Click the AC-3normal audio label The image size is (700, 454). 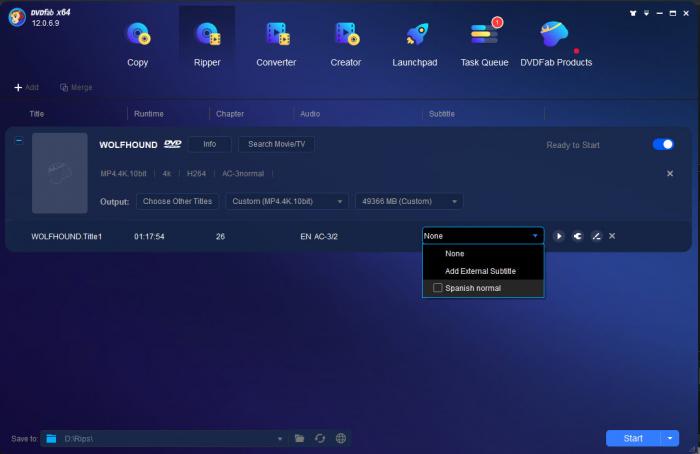coord(243,174)
